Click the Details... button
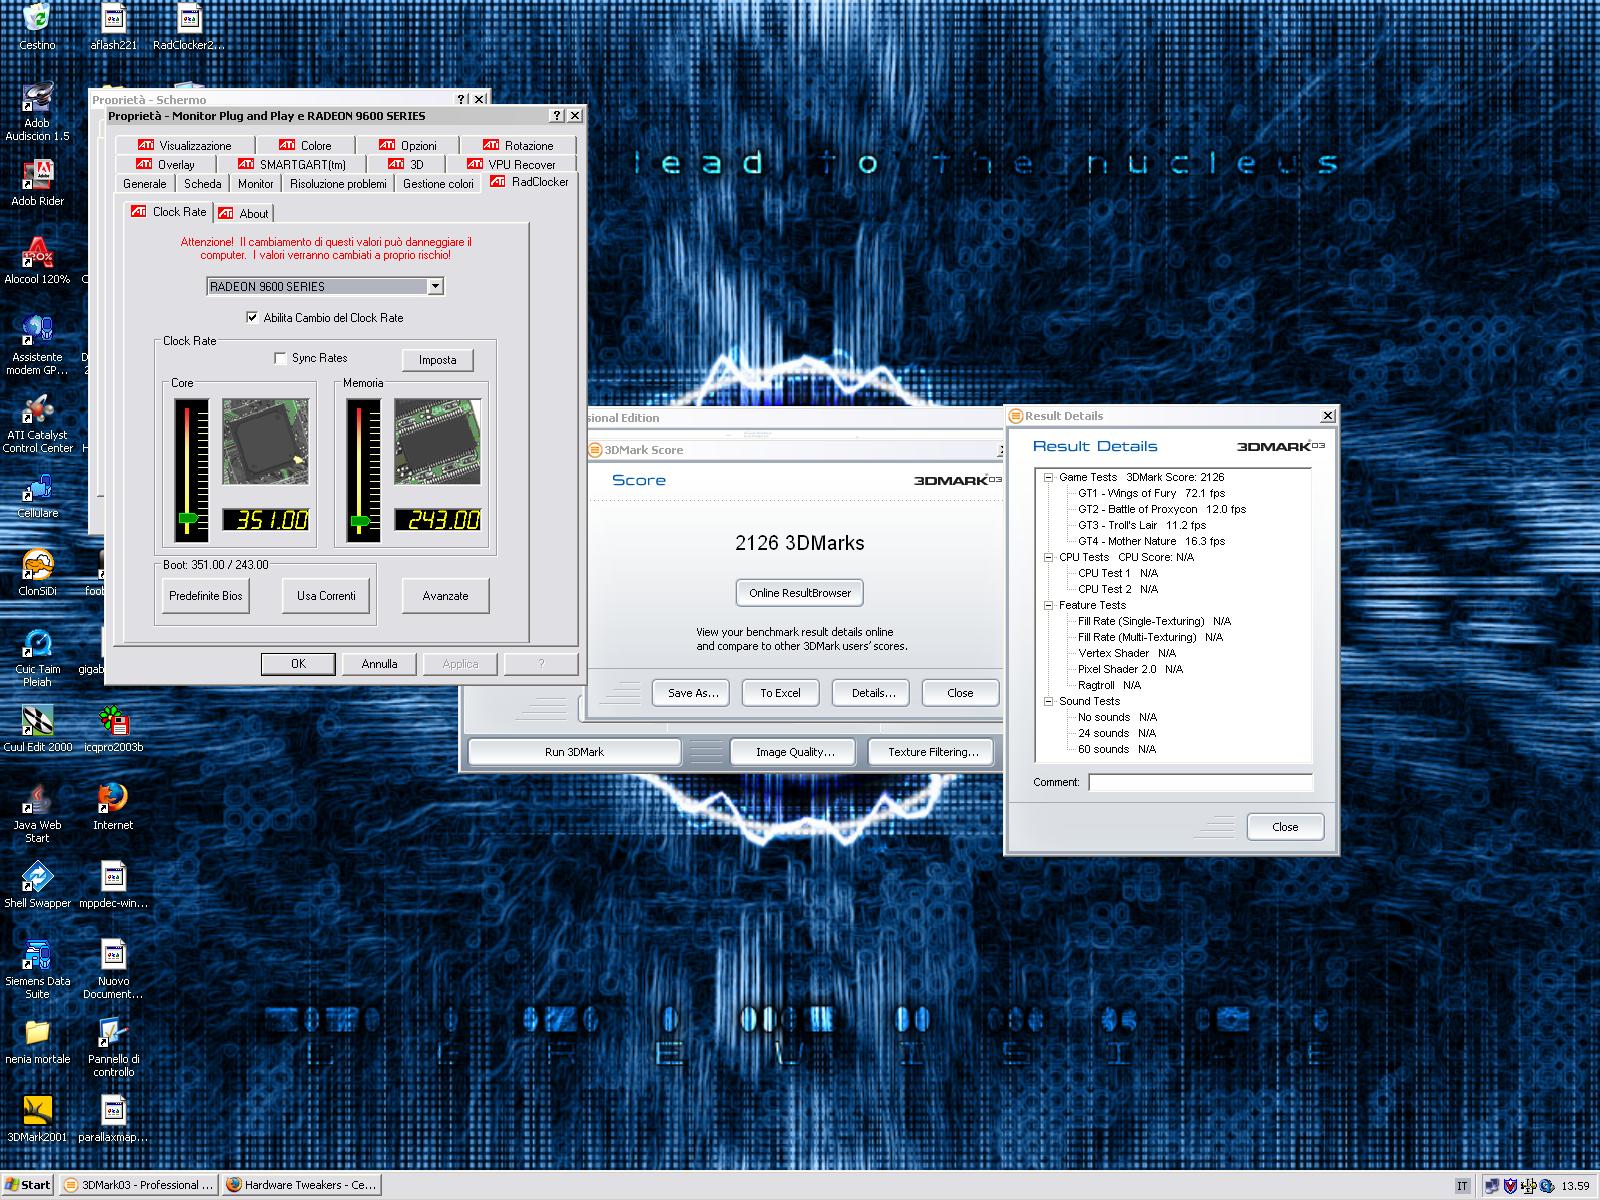The image size is (1600, 1200). [873, 693]
